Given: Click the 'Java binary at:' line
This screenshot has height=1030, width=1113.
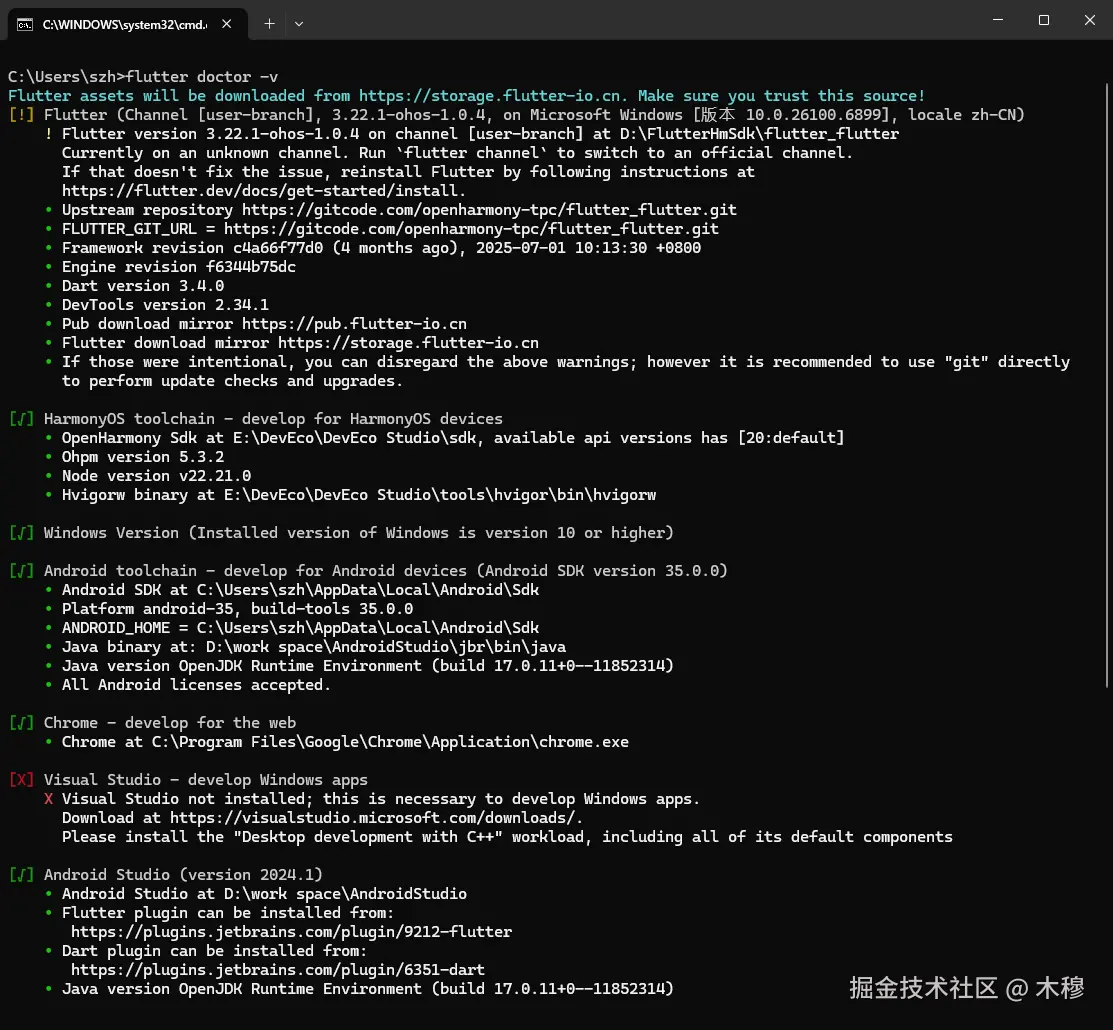Looking at the screenshot, I should 314,647.
